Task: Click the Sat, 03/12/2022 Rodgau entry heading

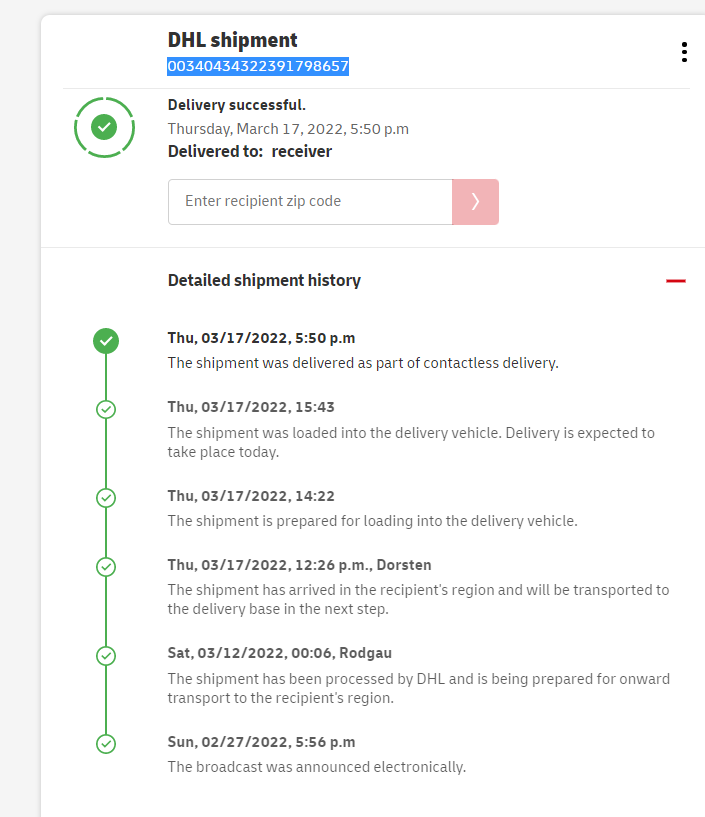Action: (279, 653)
